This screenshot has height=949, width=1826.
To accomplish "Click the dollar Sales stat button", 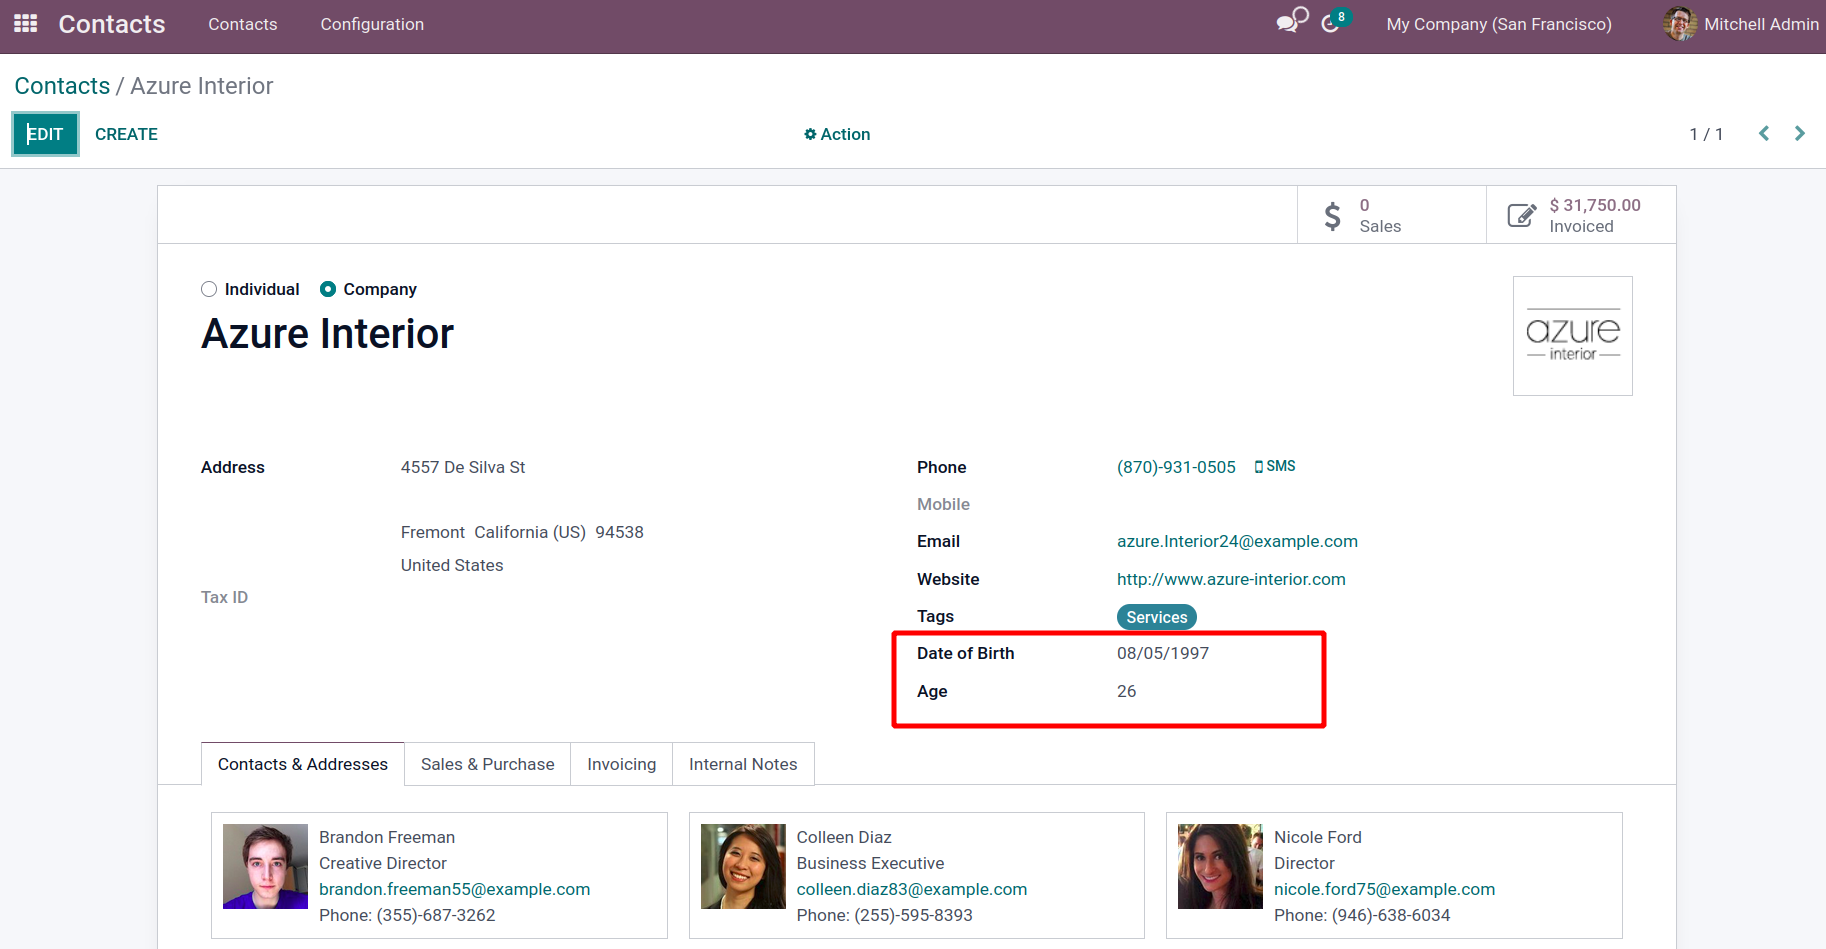I will 1391,215.
